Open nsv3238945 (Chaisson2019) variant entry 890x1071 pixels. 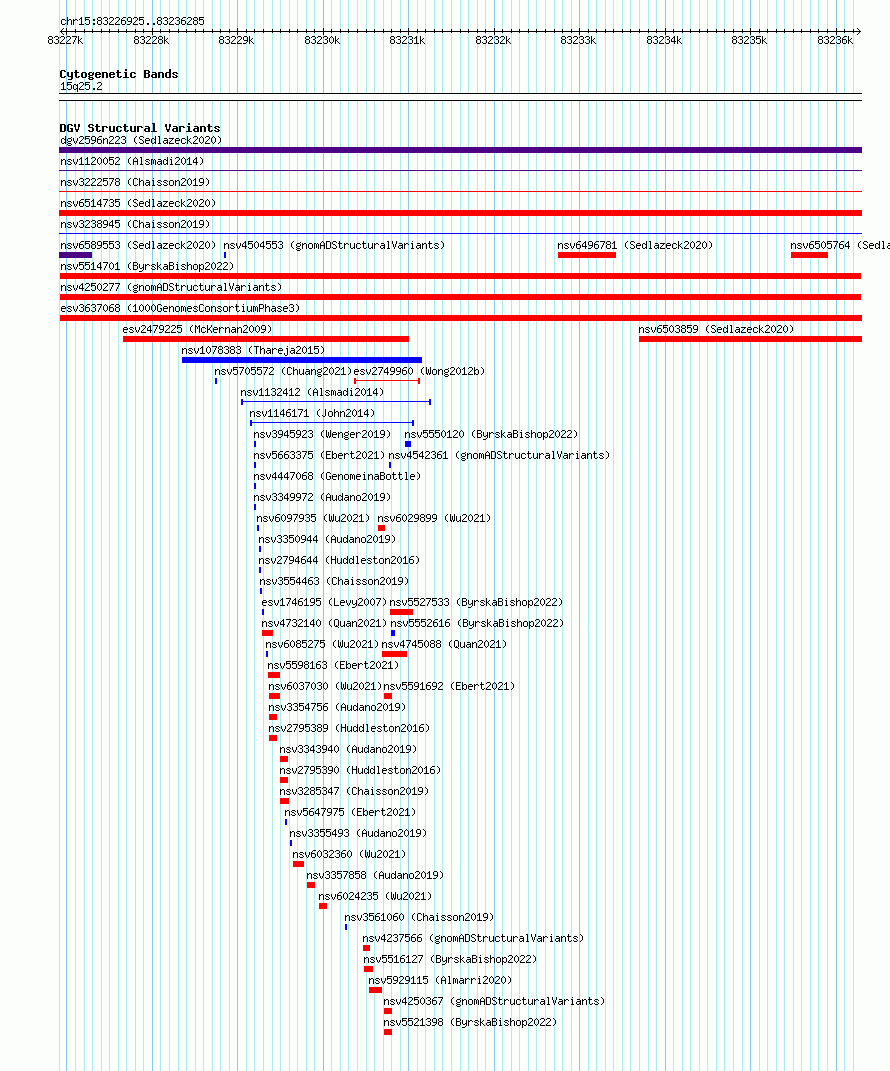135,225
